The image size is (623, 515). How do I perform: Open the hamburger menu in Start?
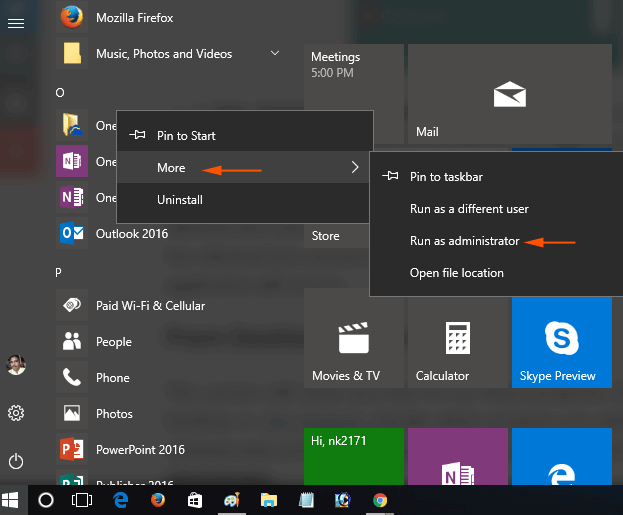pyautogui.click(x=16, y=23)
